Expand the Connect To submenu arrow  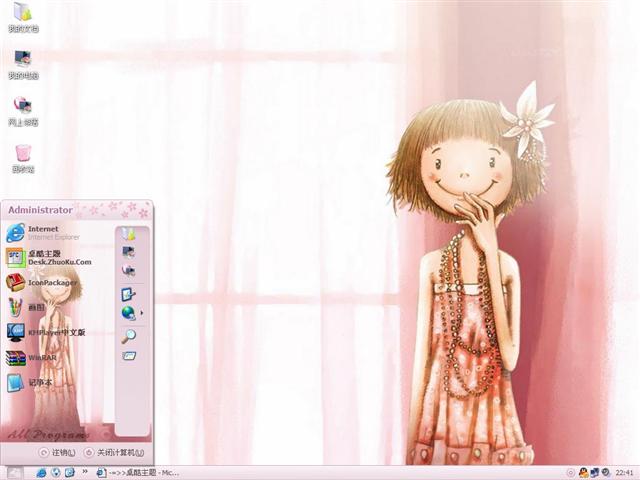click(x=142, y=313)
